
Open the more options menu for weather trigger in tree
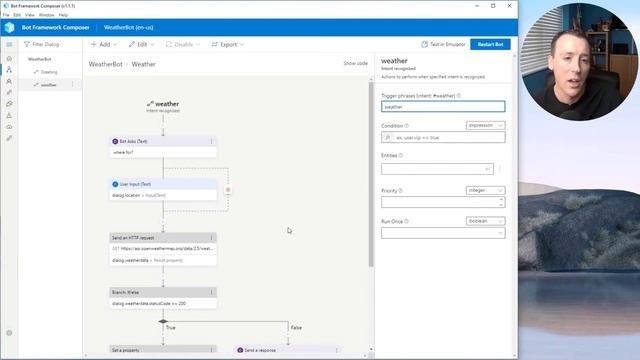(x=73, y=84)
